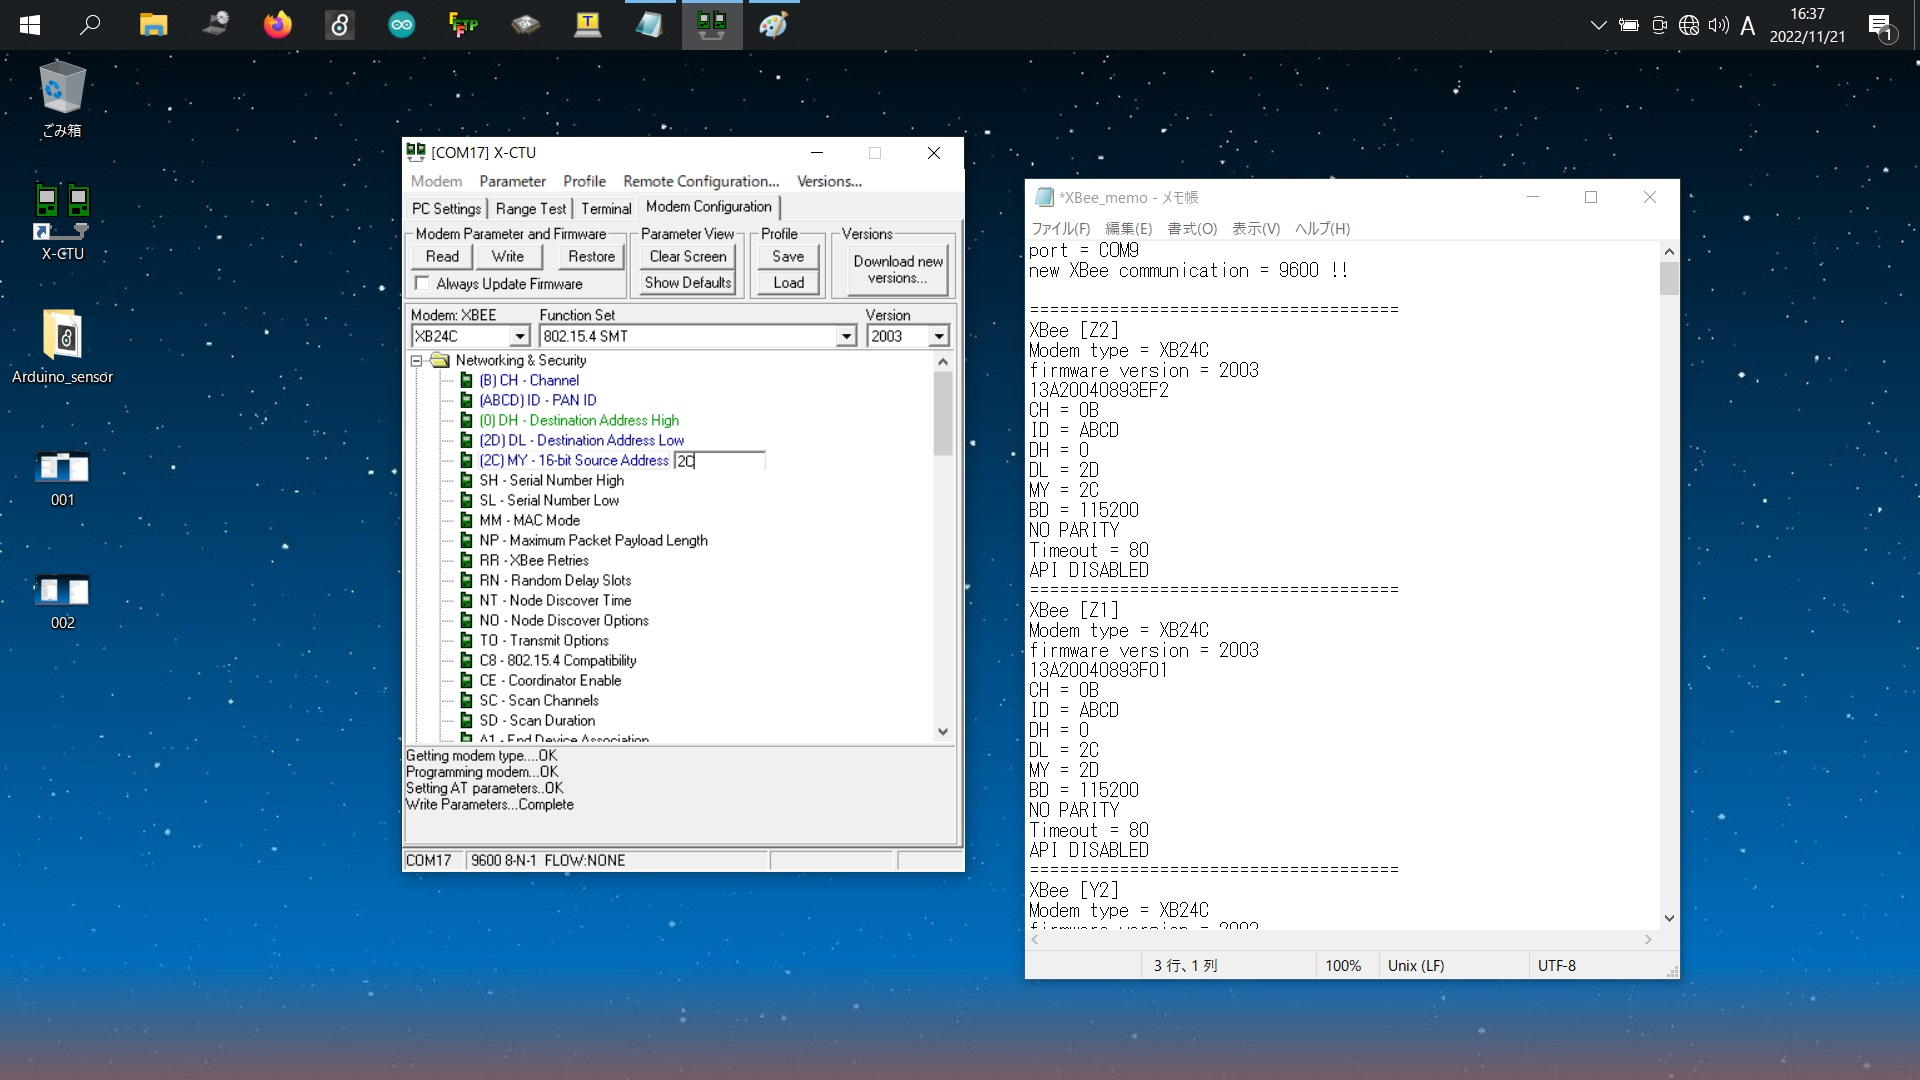Click the volume icon in the system tray
The width and height of the screenshot is (1920, 1080).
(1718, 26)
